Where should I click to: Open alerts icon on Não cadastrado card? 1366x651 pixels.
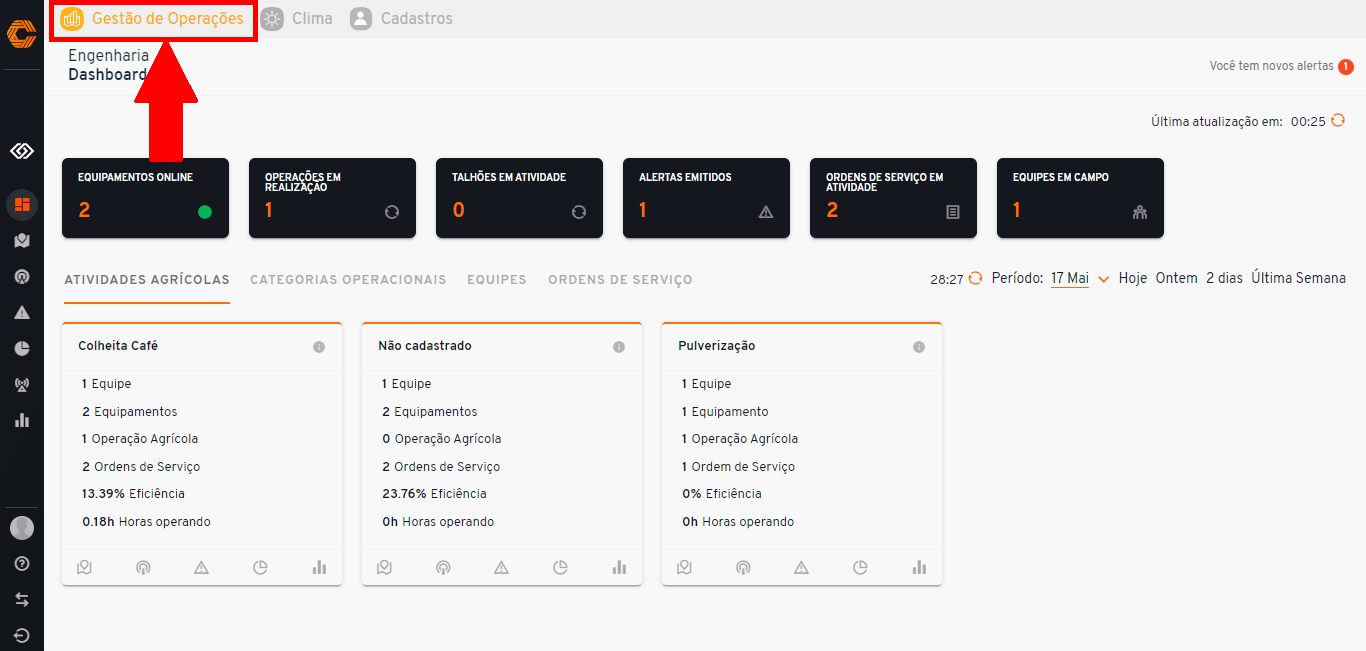[x=501, y=567]
